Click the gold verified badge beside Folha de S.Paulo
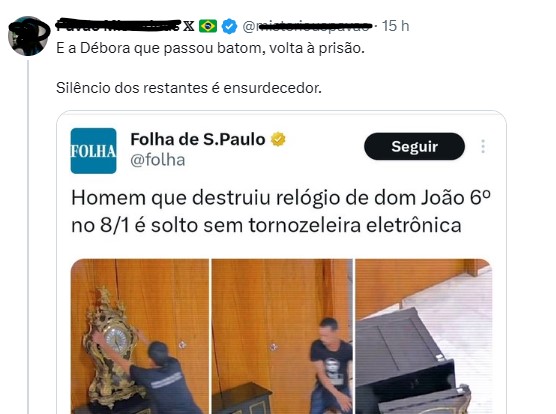Viewport: 556px width, 414px height. 278,139
